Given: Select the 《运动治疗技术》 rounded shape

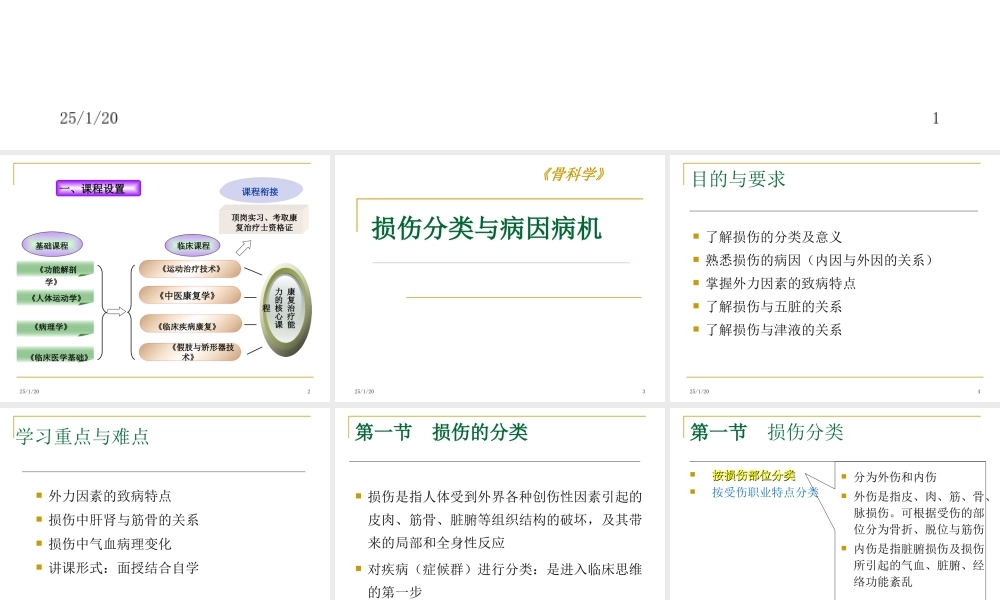Looking at the screenshot, I should pyautogui.click(x=193, y=268).
